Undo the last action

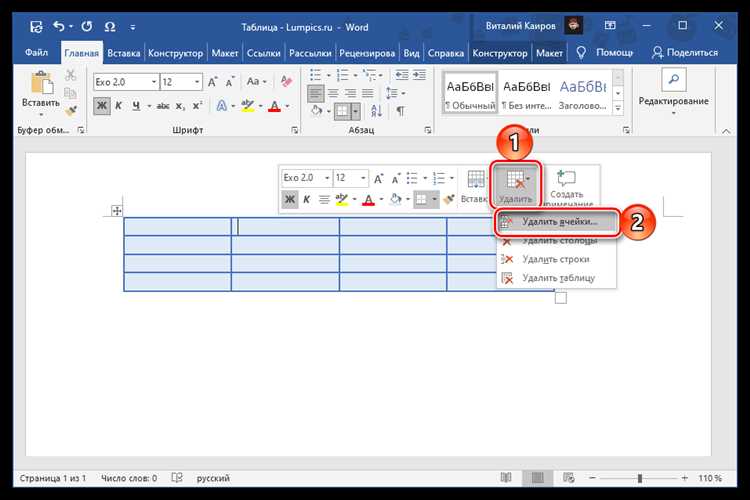[58, 26]
